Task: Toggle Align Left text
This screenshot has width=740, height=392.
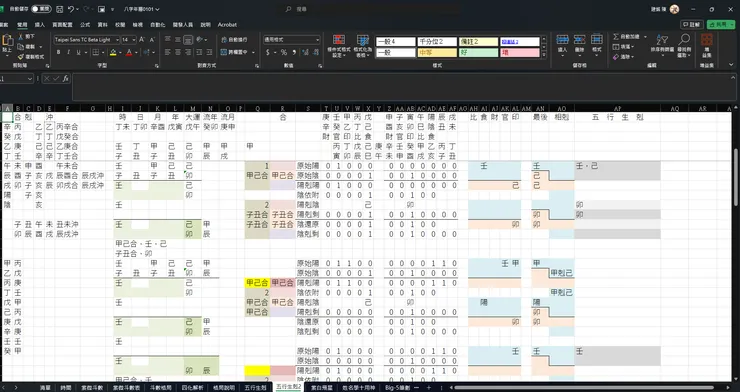Action: coord(168,52)
